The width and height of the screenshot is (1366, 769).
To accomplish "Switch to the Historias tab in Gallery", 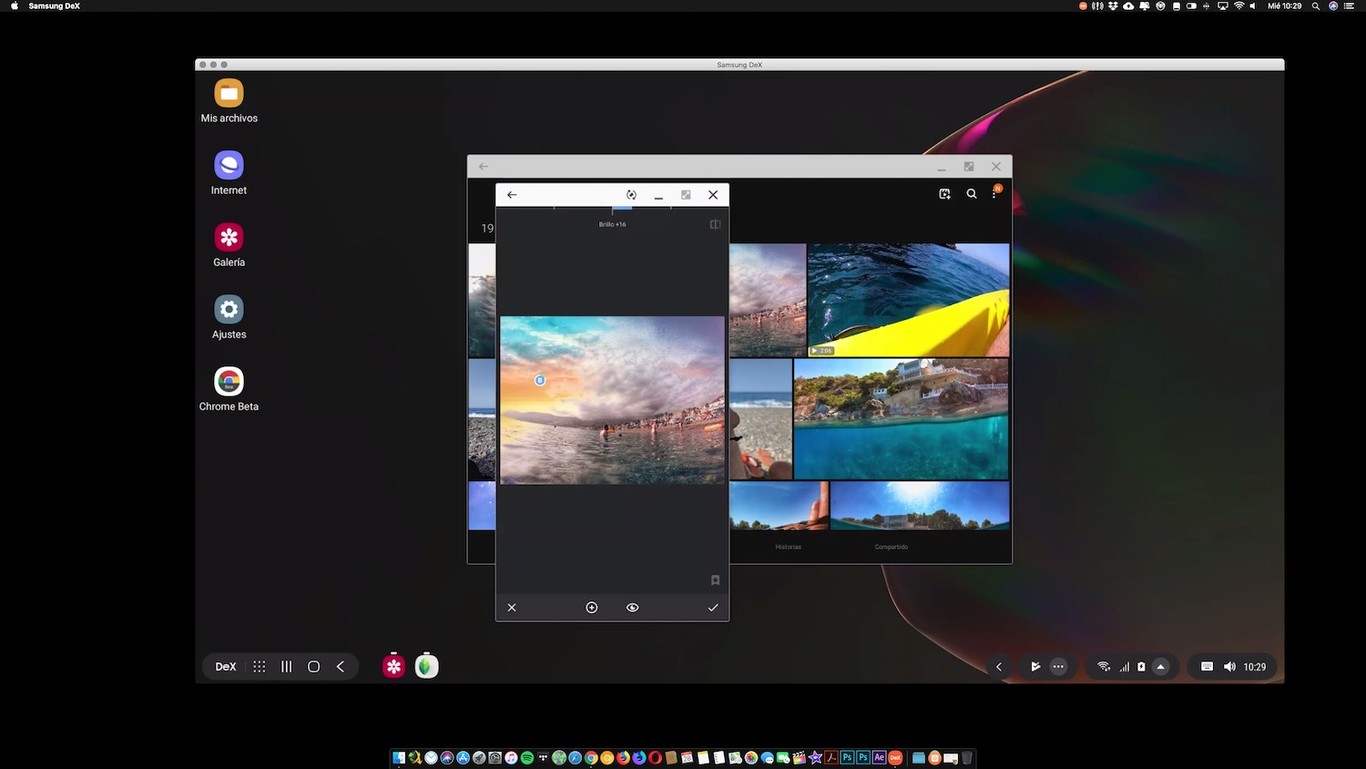I will (789, 547).
